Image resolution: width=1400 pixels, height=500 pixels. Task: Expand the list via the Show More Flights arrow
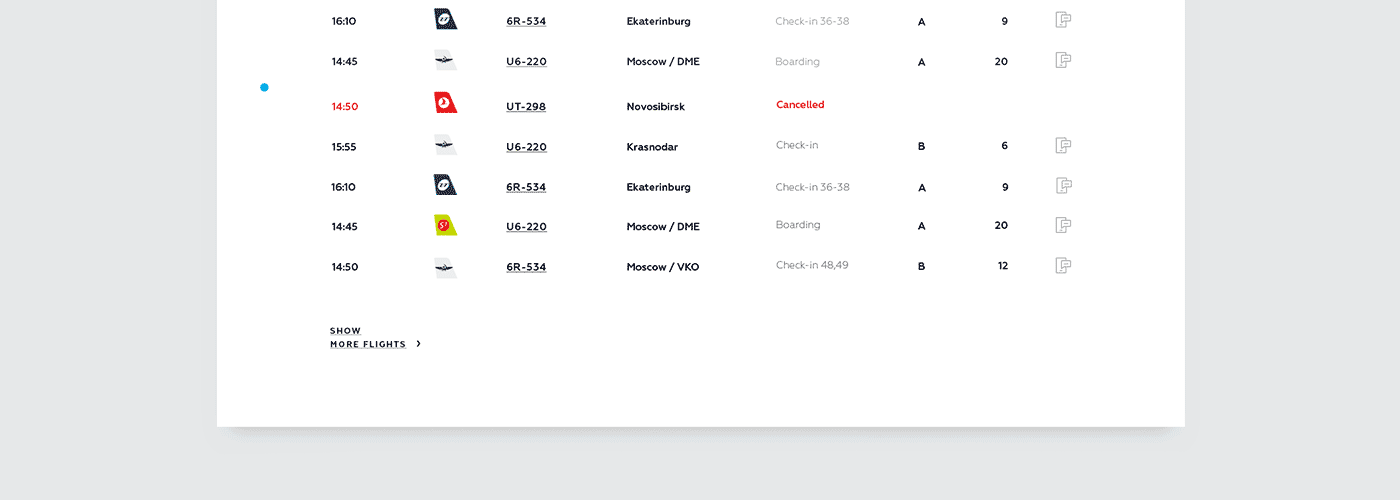pyautogui.click(x=418, y=344)
